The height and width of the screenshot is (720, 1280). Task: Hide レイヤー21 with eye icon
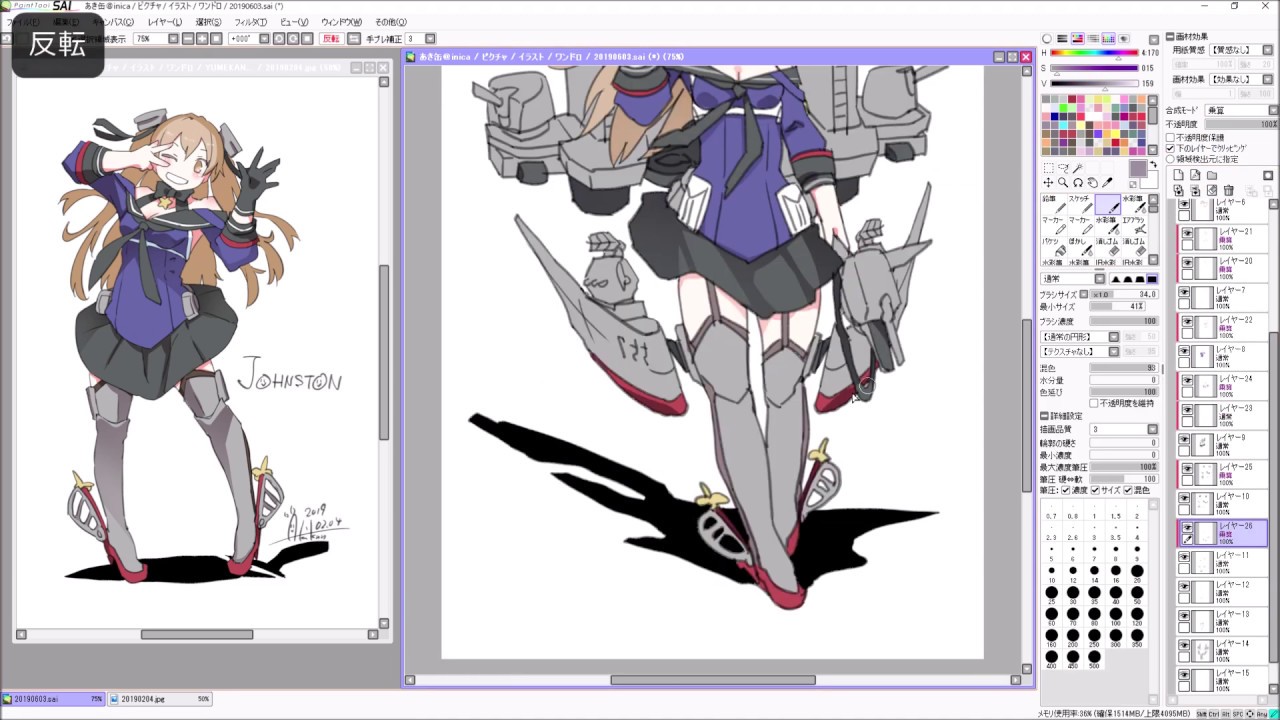(x=1187, y=233)
